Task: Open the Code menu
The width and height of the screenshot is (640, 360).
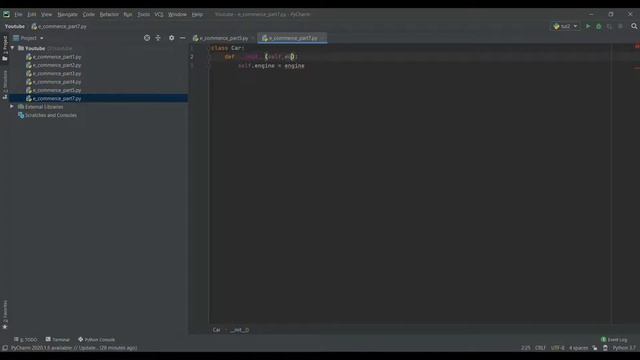Action: point(89,14)
